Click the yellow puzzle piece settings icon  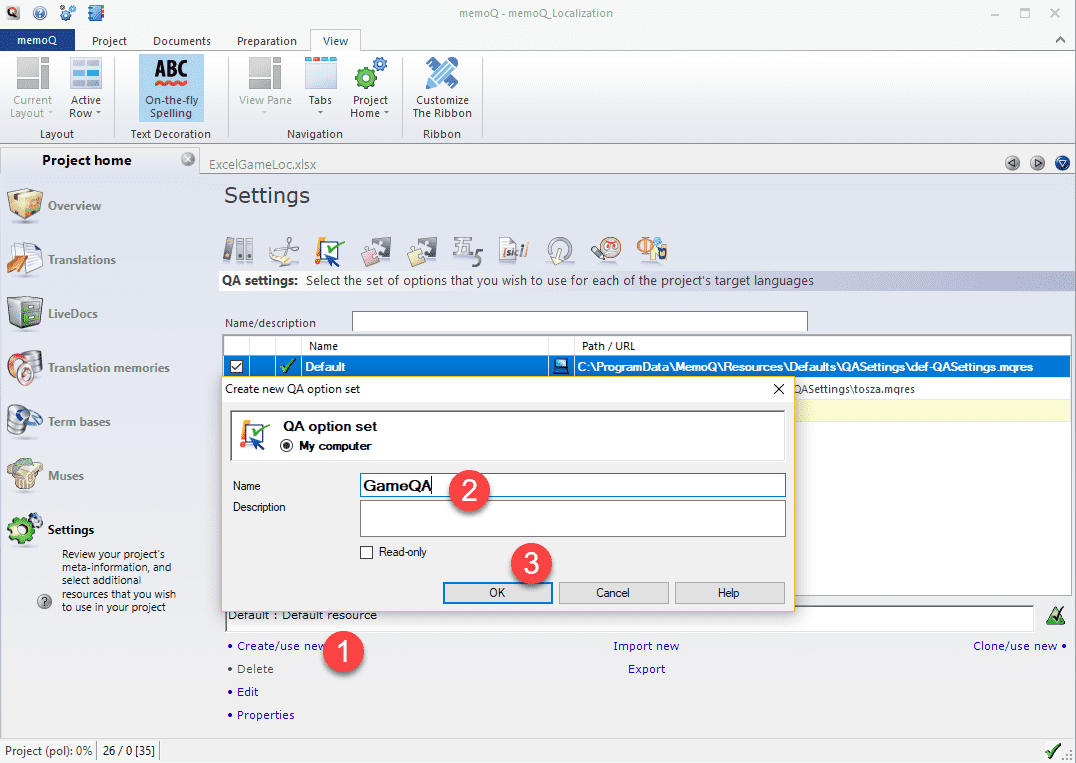(x=422, y=250)
